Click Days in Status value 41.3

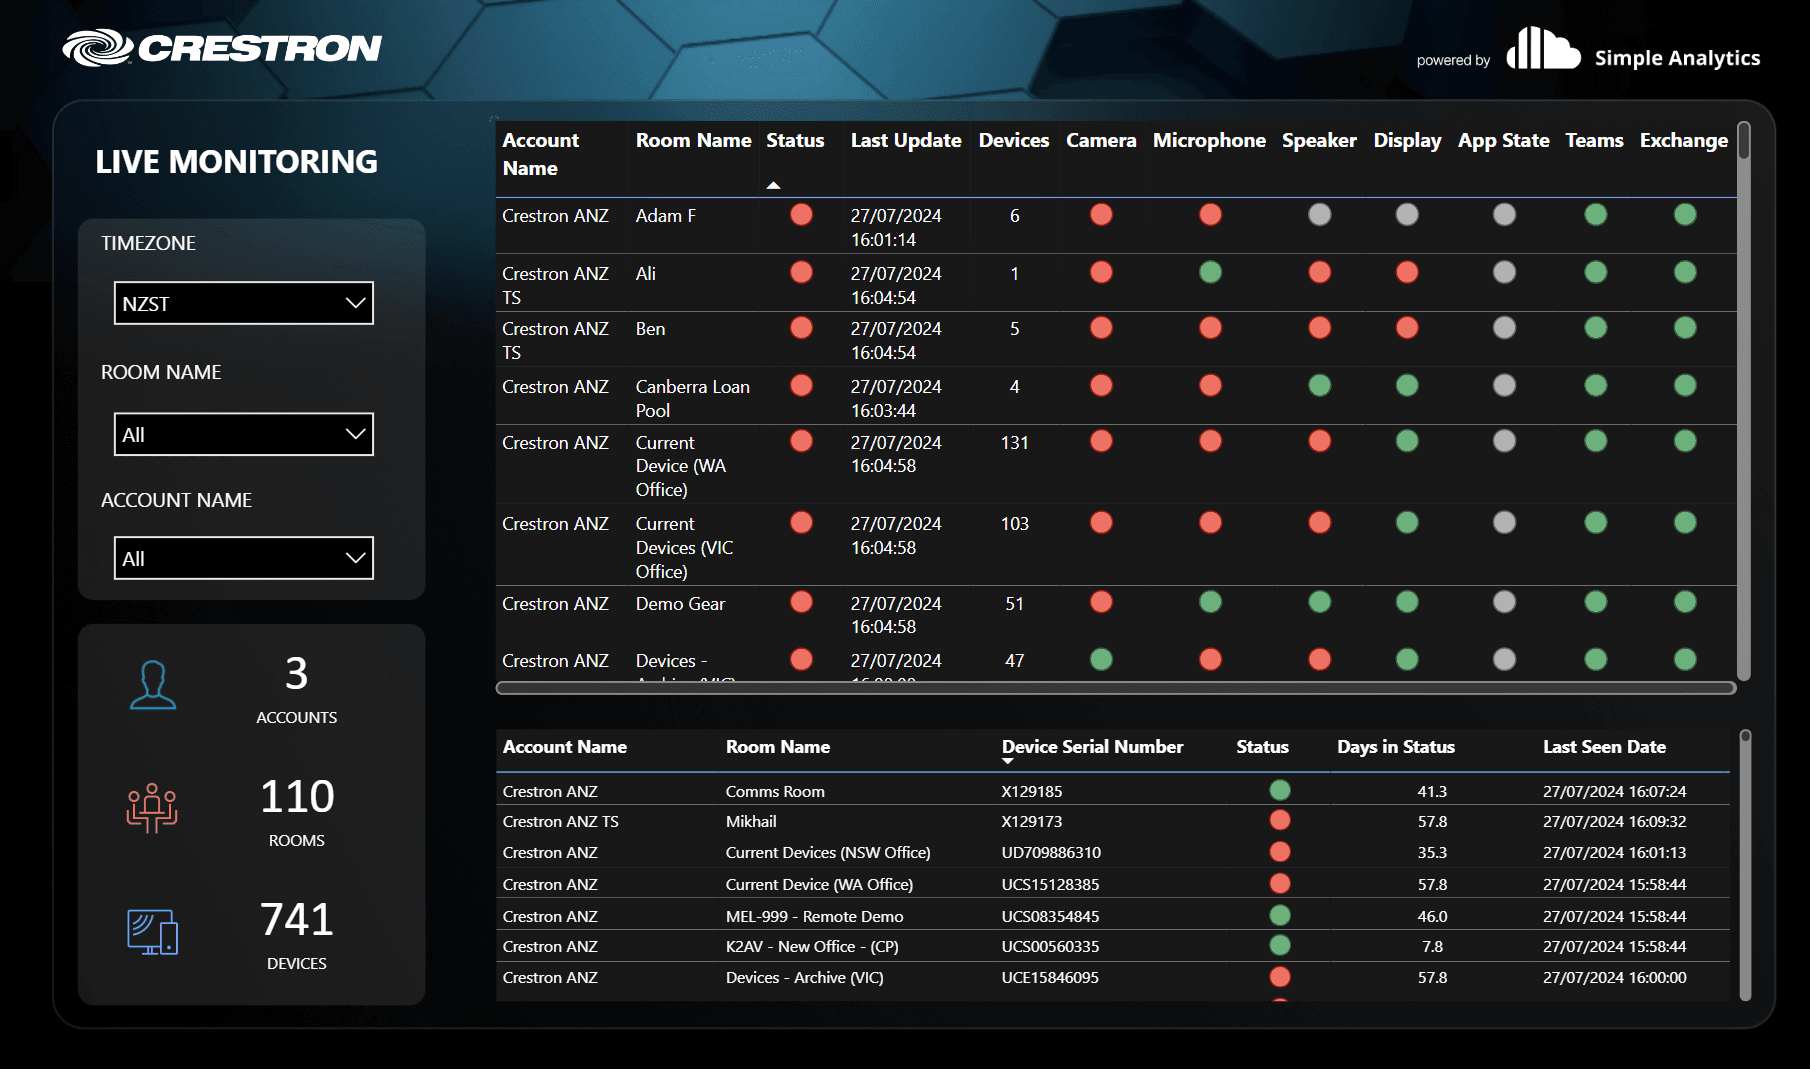tap(1432, 791)
